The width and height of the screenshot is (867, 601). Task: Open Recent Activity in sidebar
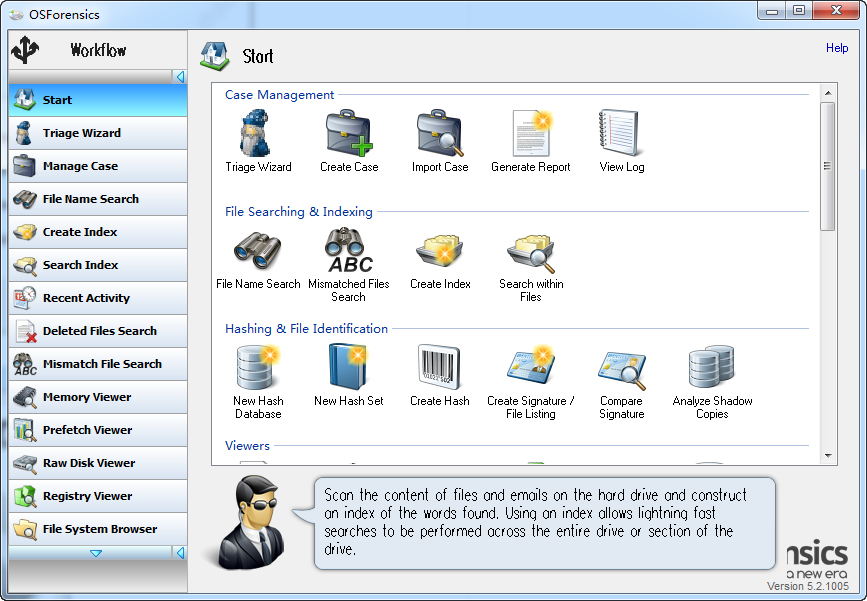tap(98, 298)
